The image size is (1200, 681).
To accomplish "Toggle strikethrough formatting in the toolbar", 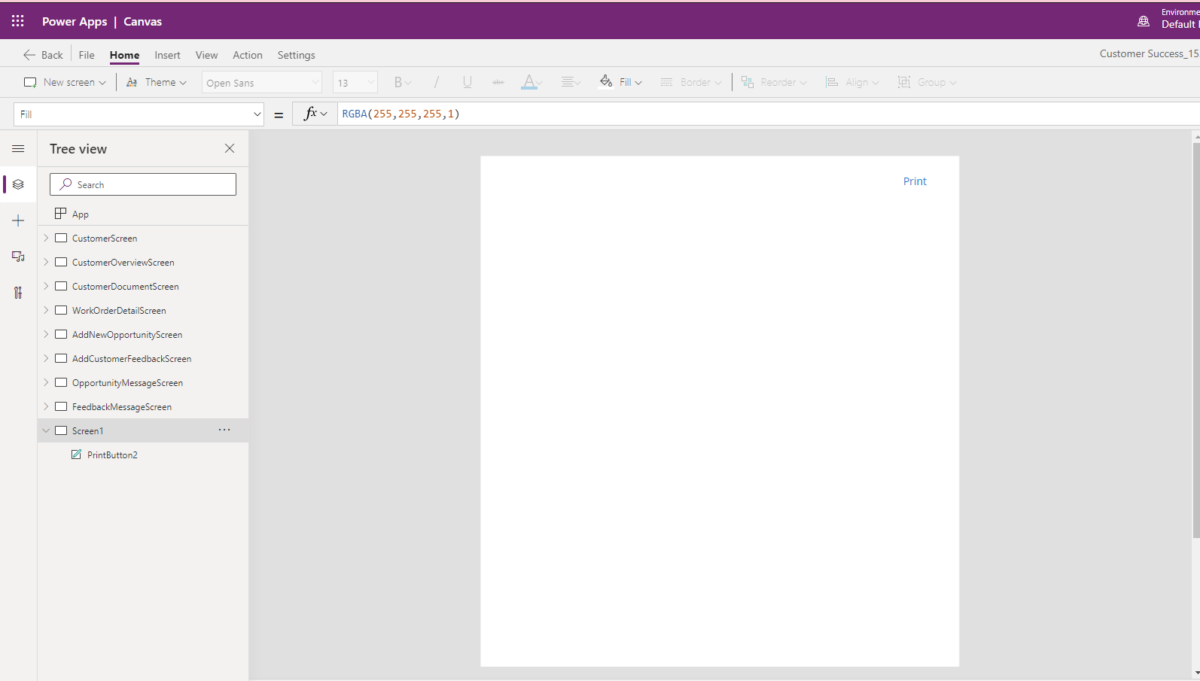I will [498, 82].
